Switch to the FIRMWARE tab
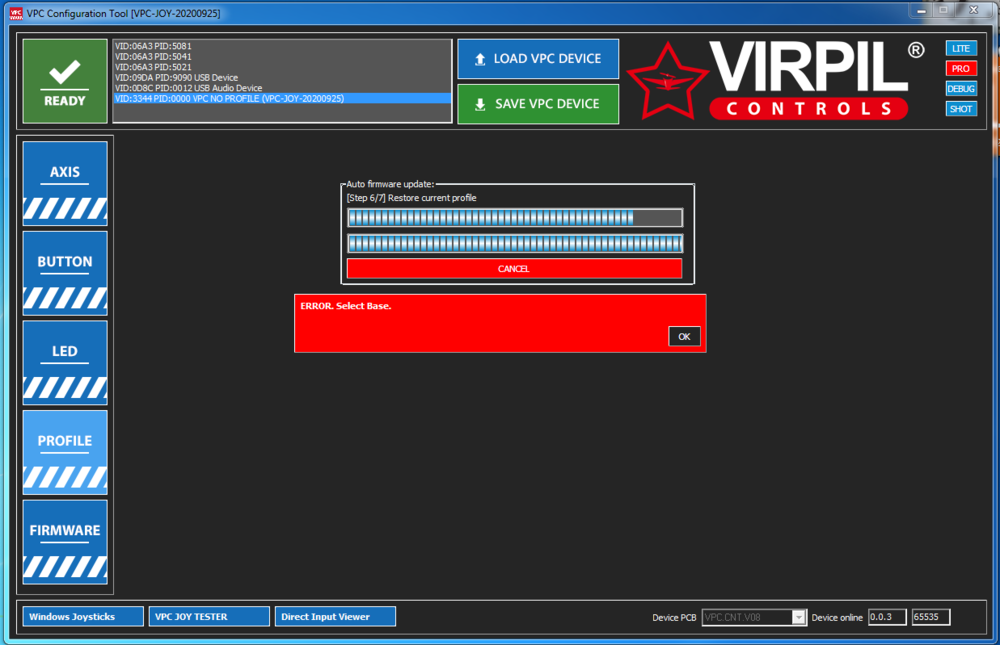Screen dimensions: 1000x645 click(65, 542)
